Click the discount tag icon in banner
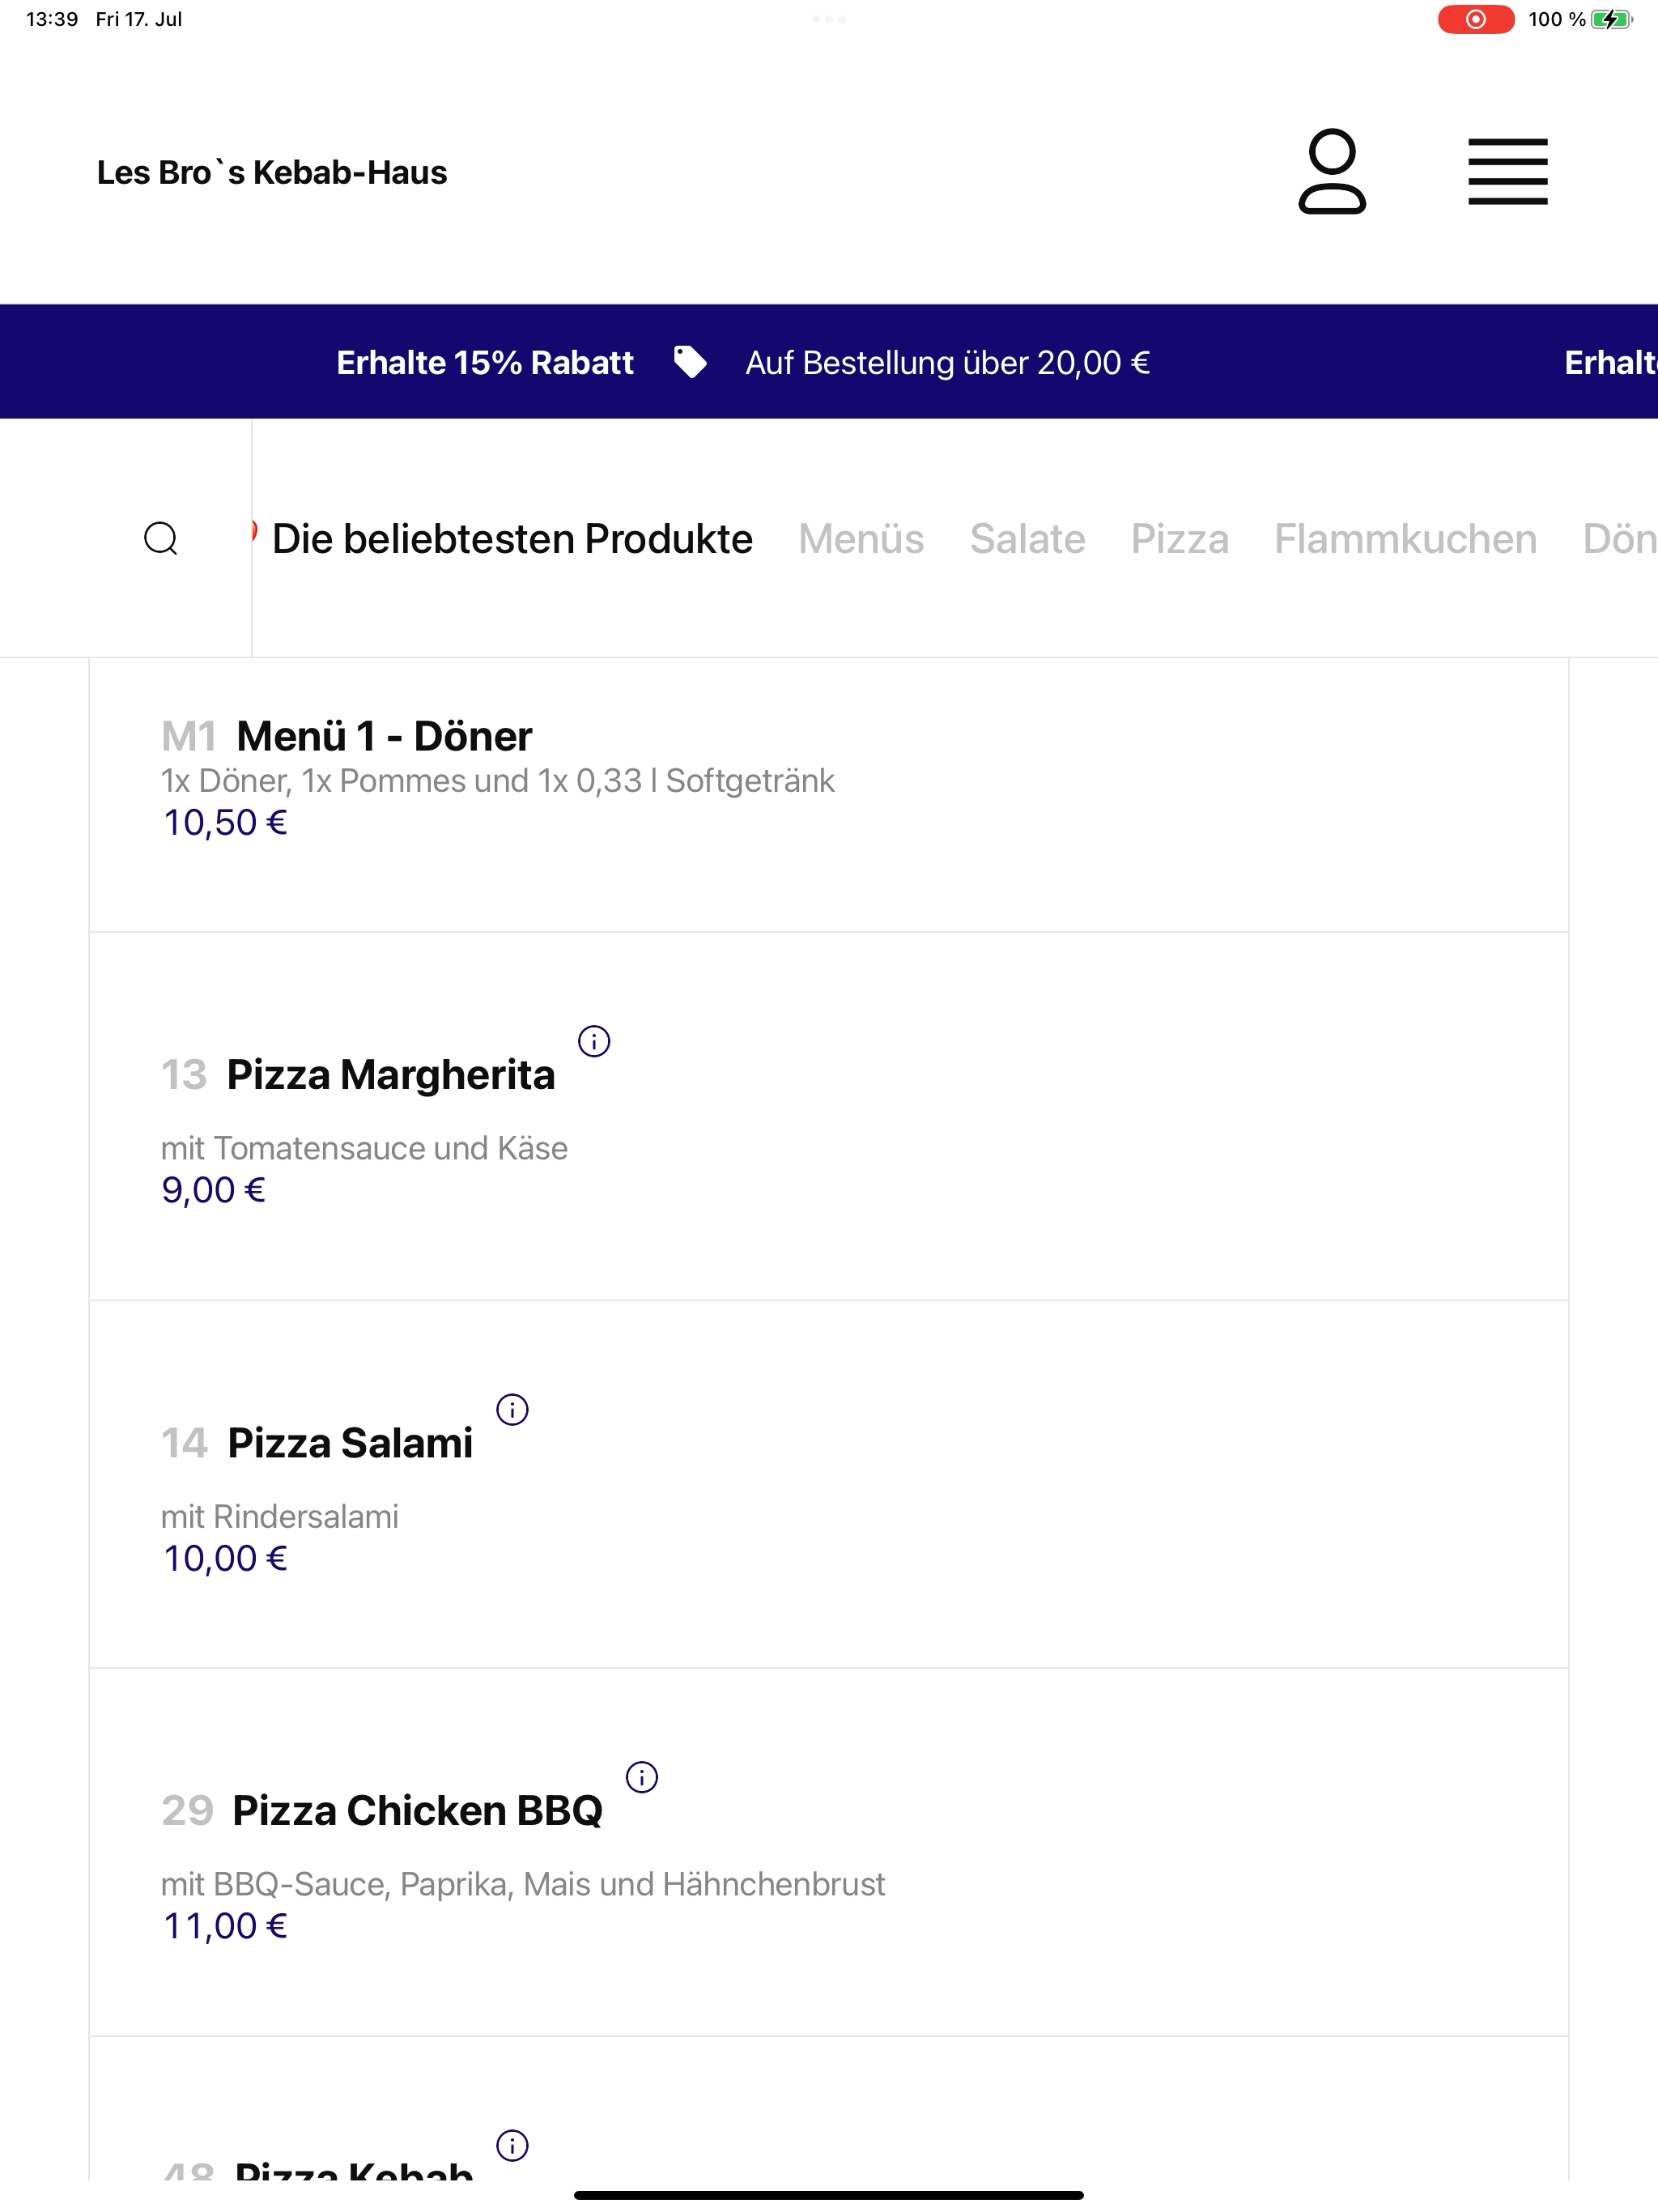This screenshot has width=1658, height=2212. pos(690,362)
